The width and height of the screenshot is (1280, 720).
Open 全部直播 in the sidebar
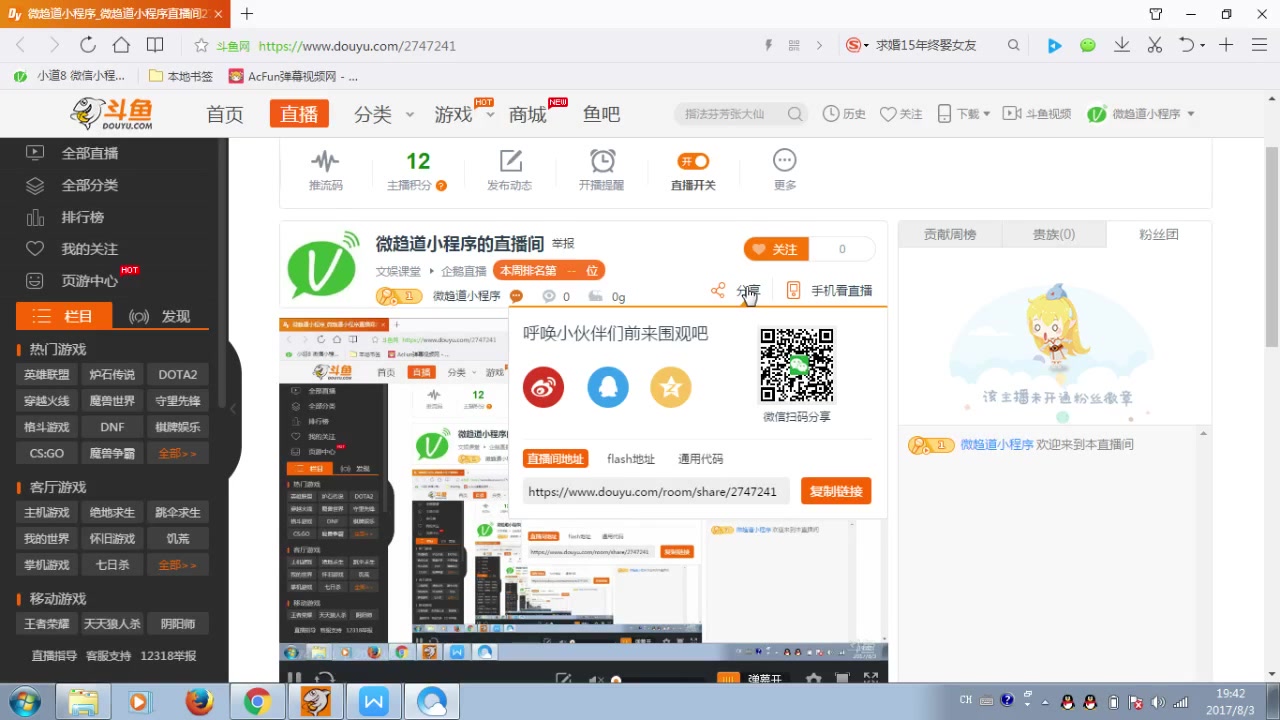tap(89, 153)
